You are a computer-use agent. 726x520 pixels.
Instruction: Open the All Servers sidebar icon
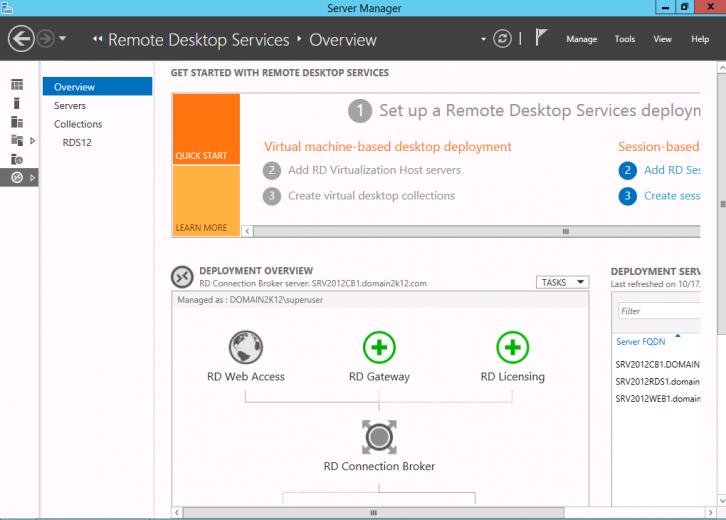[17, 122]
